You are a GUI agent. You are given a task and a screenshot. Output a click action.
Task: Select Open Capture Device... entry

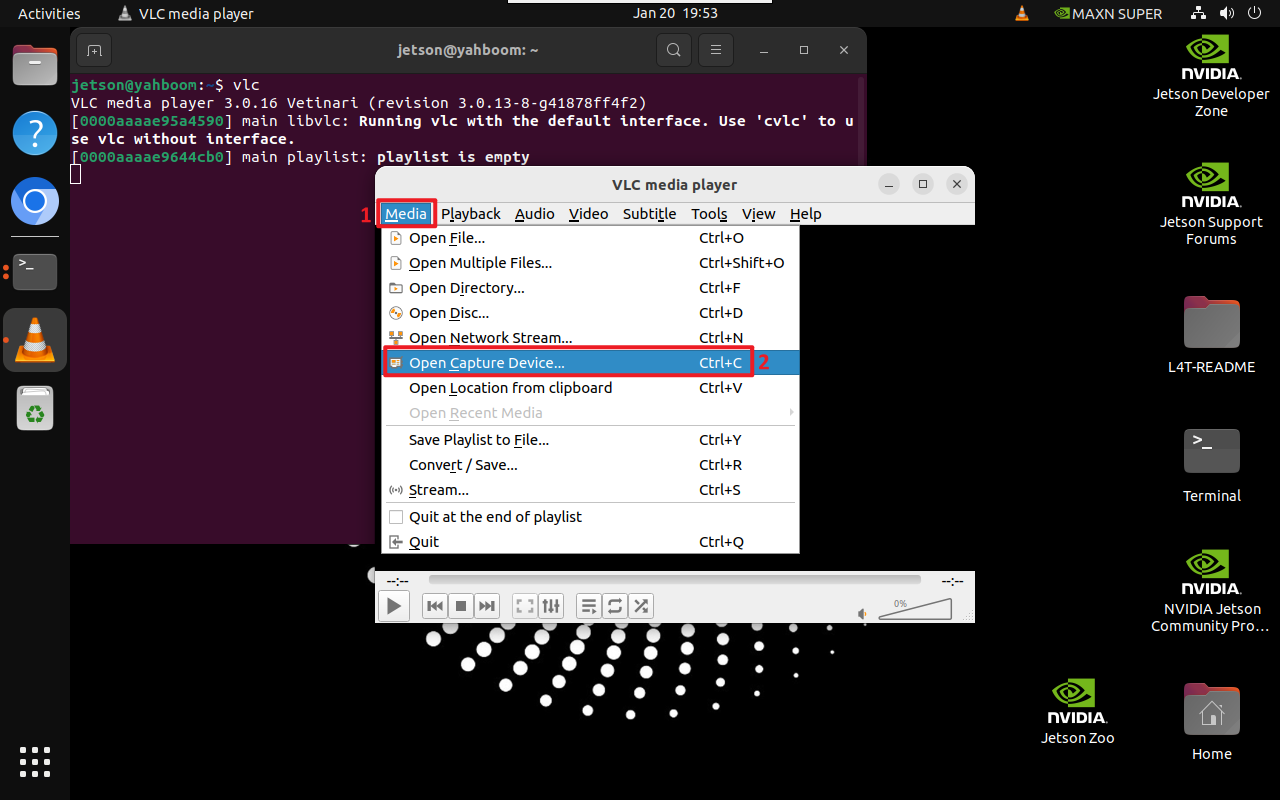point(590,363)
